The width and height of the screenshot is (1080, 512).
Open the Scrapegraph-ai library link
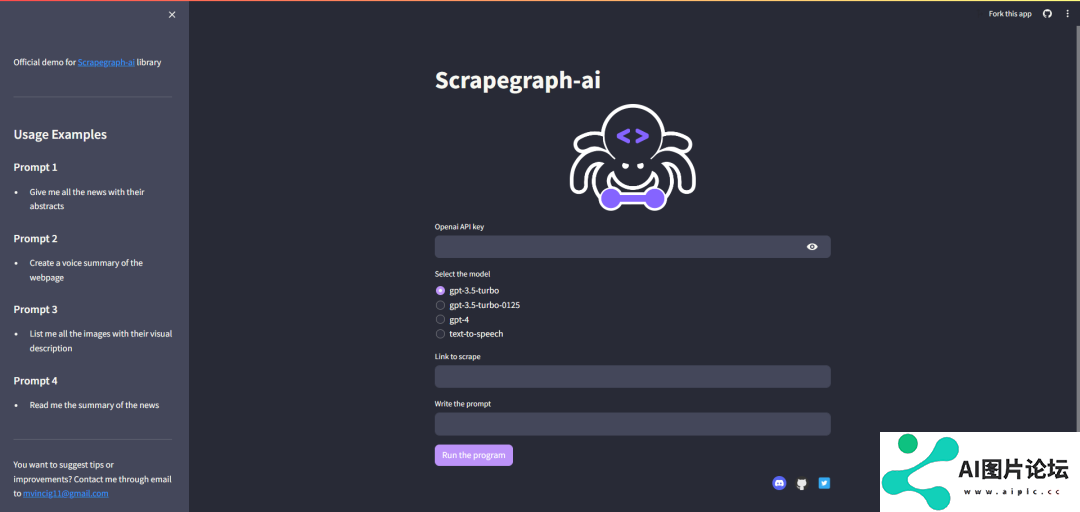pyautogui.click(x=106, y=62)
